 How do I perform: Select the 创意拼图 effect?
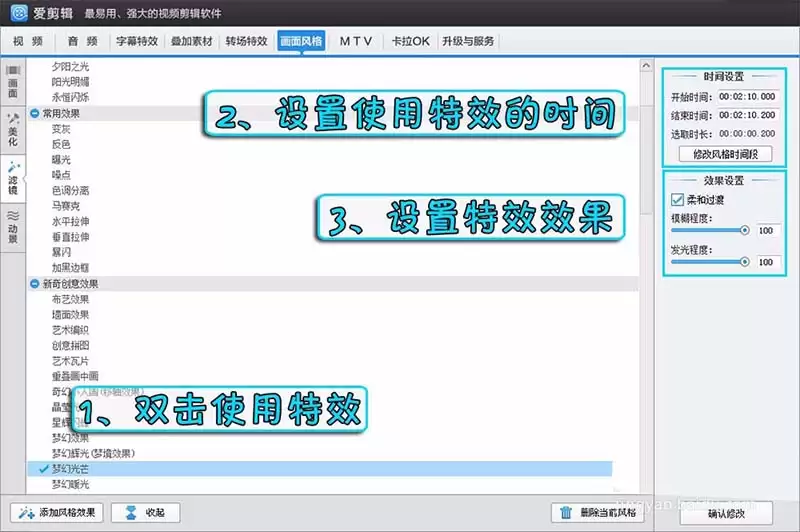pyautogui.click(x=70, y=345)
